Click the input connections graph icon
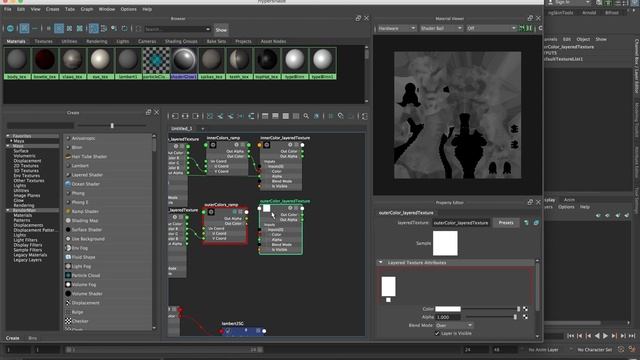This screenshot has width=640, height=360. pyautogui.click(x=175, y=116)
